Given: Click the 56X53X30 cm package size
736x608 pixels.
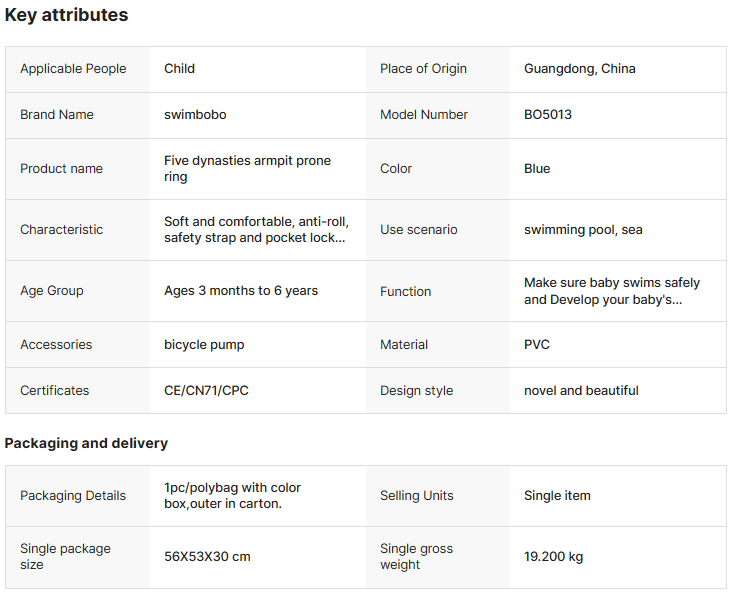Looking at the screenshot, I should (207, 557).
